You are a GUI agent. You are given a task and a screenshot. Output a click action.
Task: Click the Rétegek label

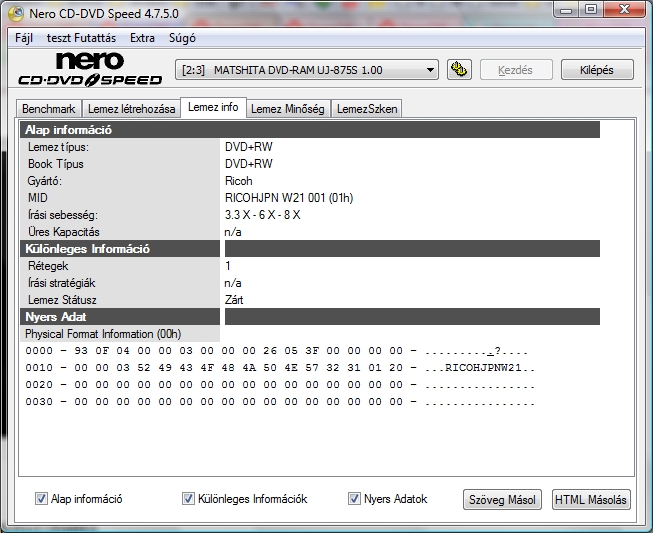point(48,266)
